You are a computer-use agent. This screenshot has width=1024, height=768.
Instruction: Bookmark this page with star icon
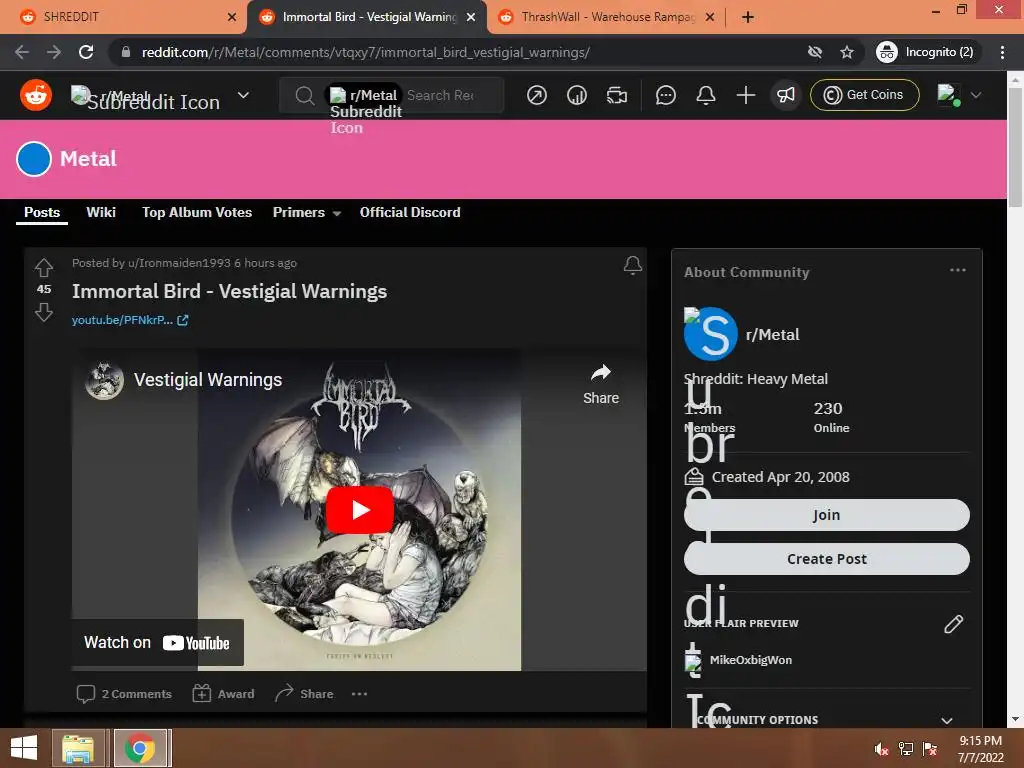[x=847, y=52]
